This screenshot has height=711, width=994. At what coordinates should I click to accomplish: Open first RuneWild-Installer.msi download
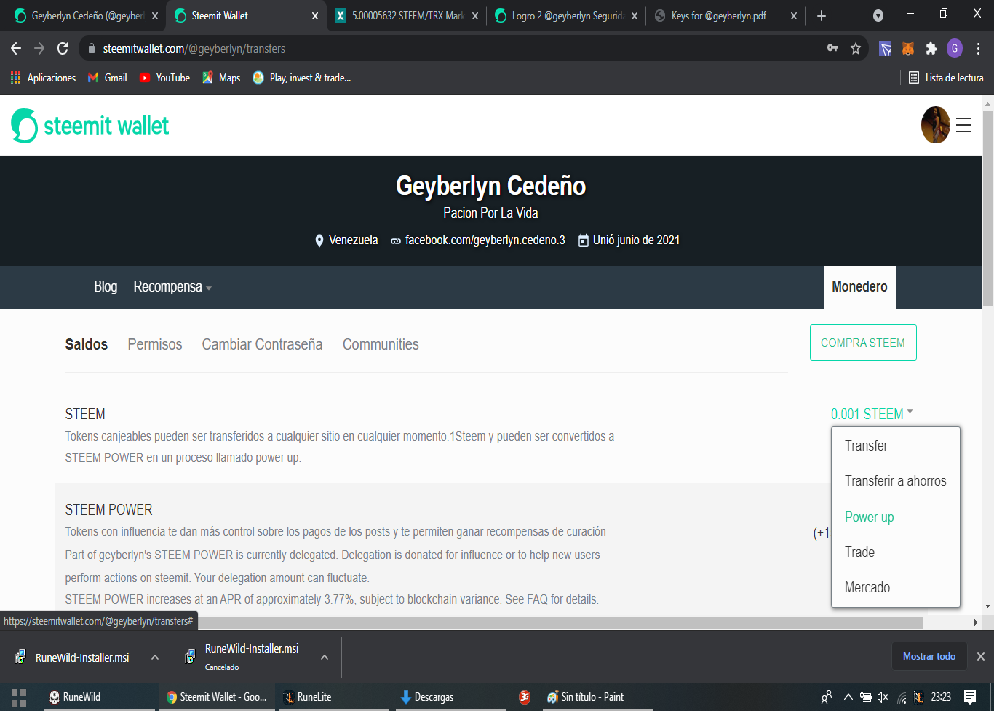click(74, 658)
